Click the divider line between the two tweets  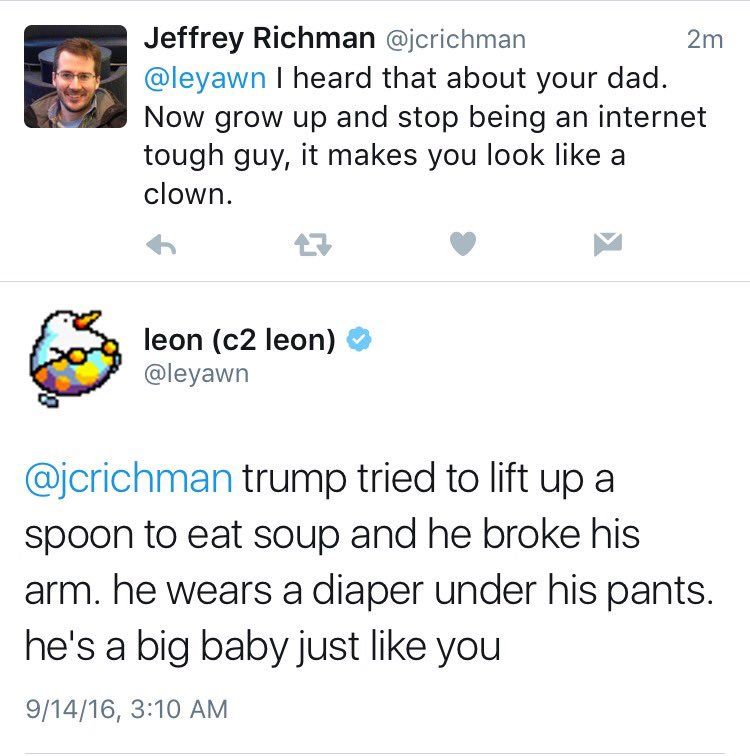[x=375, y=281]
